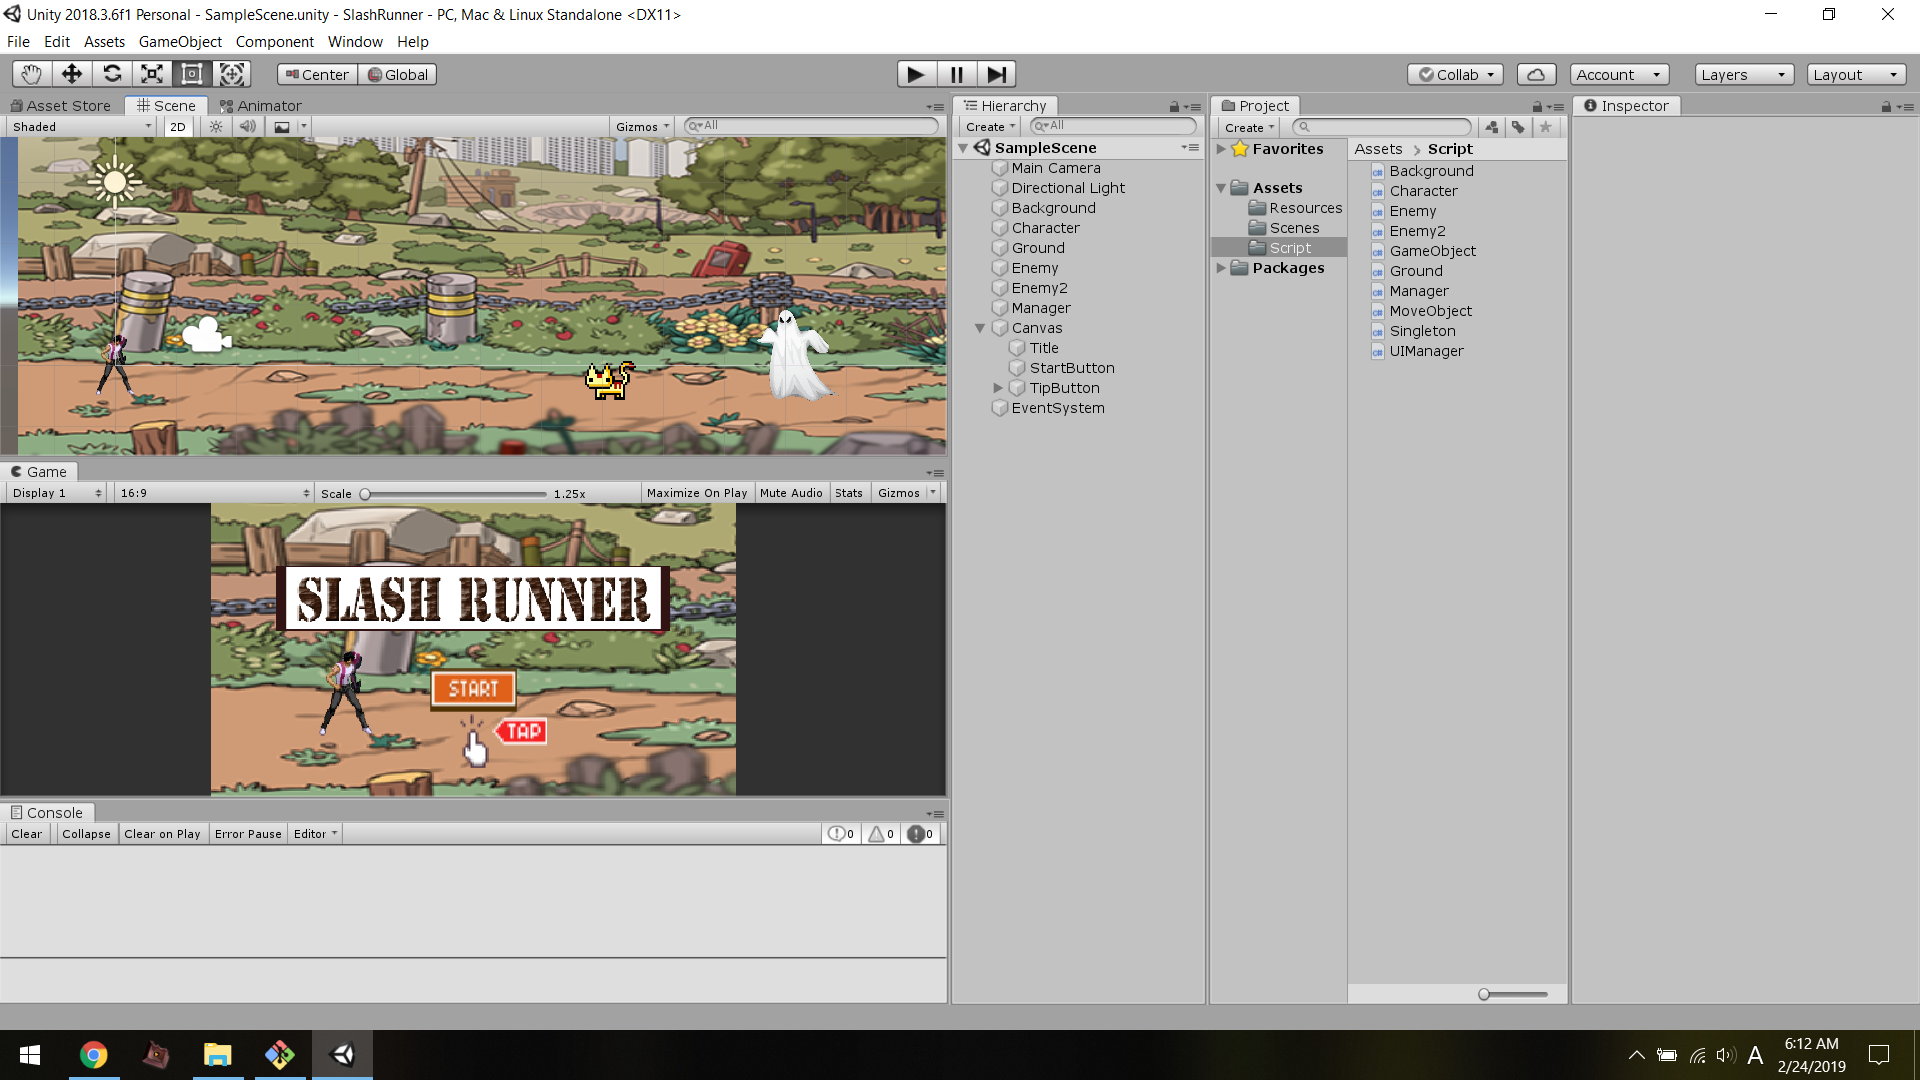The width and height of the screenshot is (1920, 1080).
Task: Toggle Error Pause in Console
Action: coord(248,834)
